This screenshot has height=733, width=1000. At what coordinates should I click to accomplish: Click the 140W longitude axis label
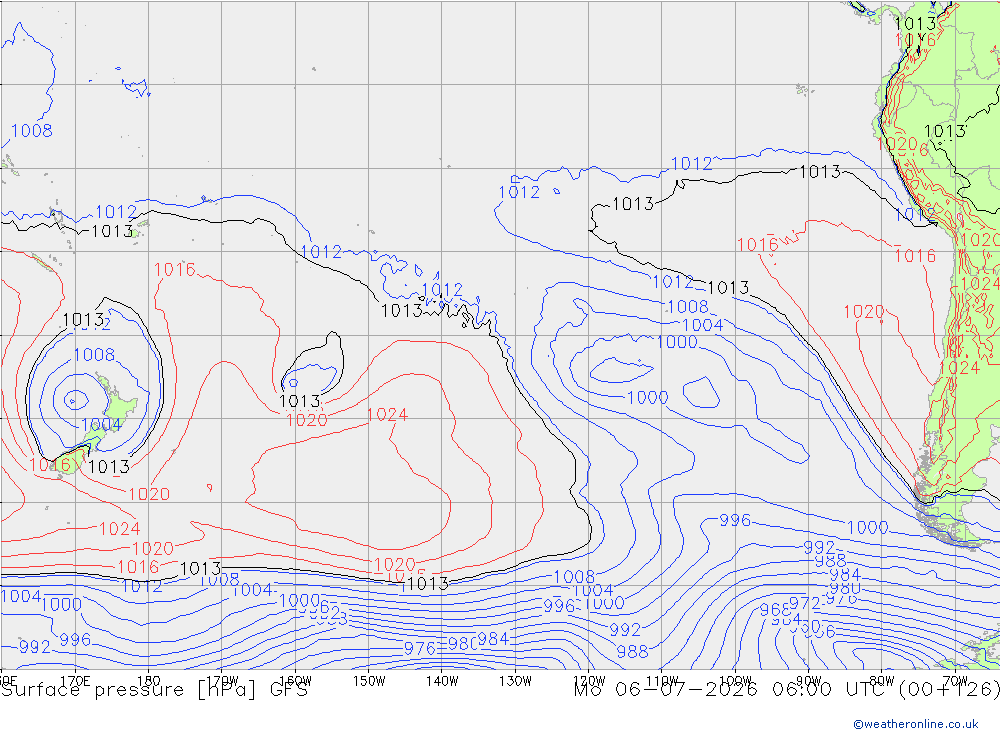(442, 681)
